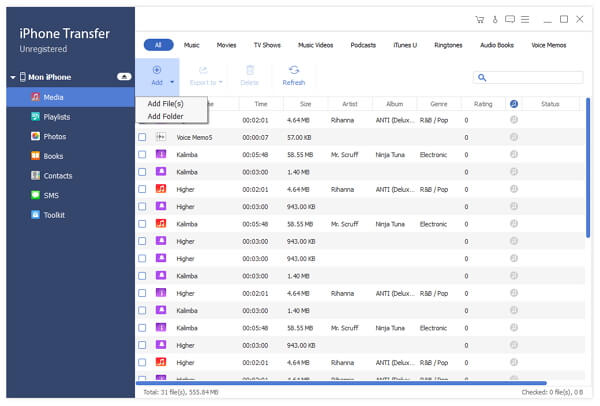This screenshot has height=406, width=600.
Task: Check the last Kalimba 58.55 MB row checkbox
Action: (x=142, y=328)
